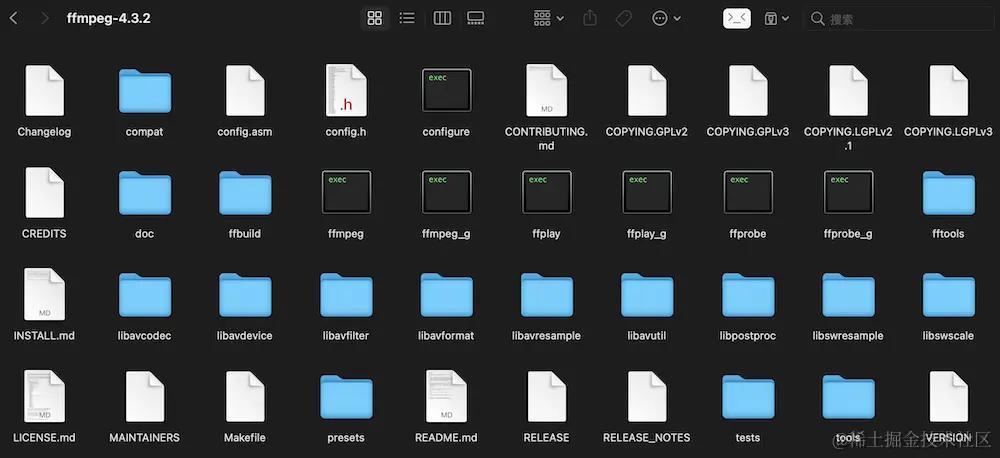Image resolution: width=1000 pixels, height=458 pixels.
Task: Go back with the left chevron button
Action: coord(13,18)
